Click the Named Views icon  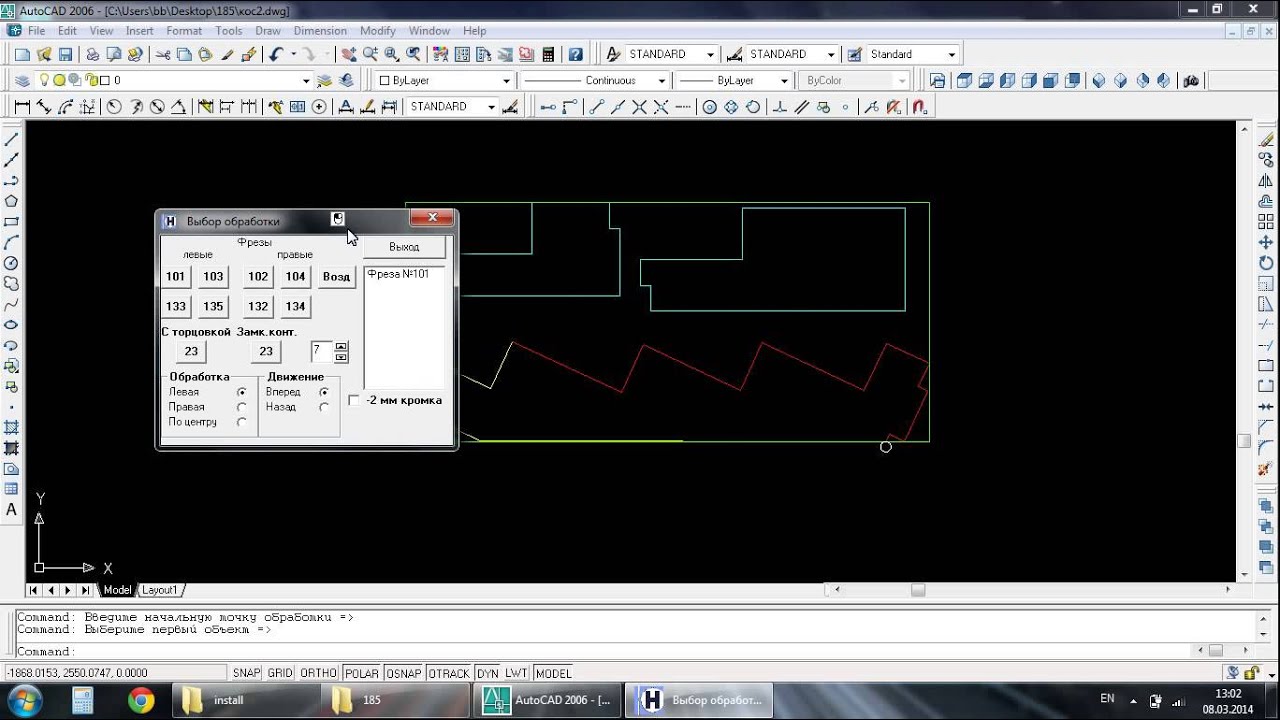click(x=937, y=80)
